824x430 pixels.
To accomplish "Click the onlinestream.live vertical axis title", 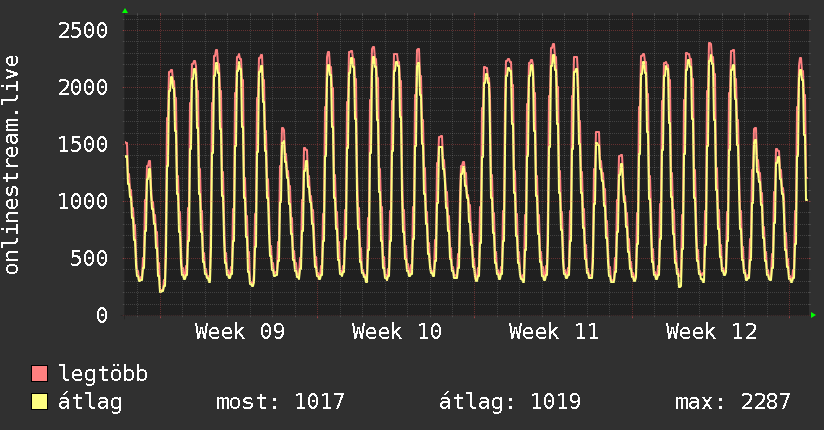I will 13,167.
